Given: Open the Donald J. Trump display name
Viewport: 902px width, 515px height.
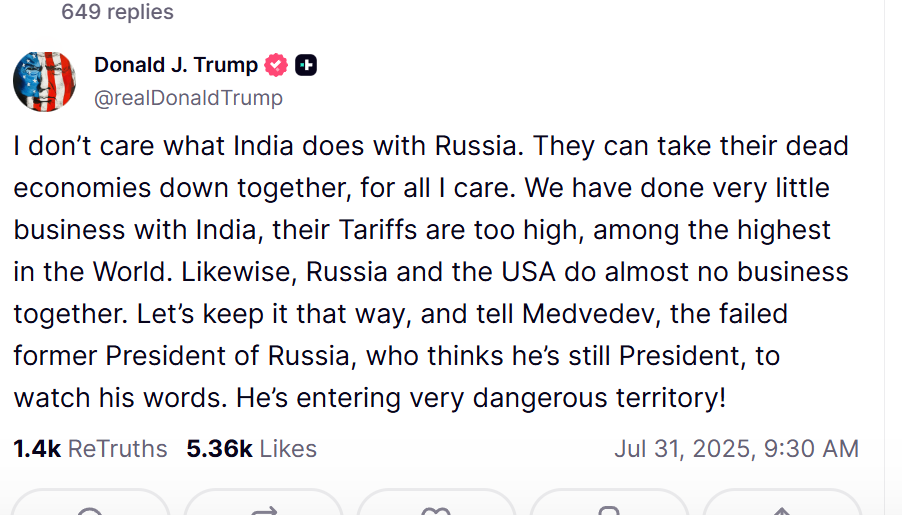Looking at the screenshot, I should point(176,65).
